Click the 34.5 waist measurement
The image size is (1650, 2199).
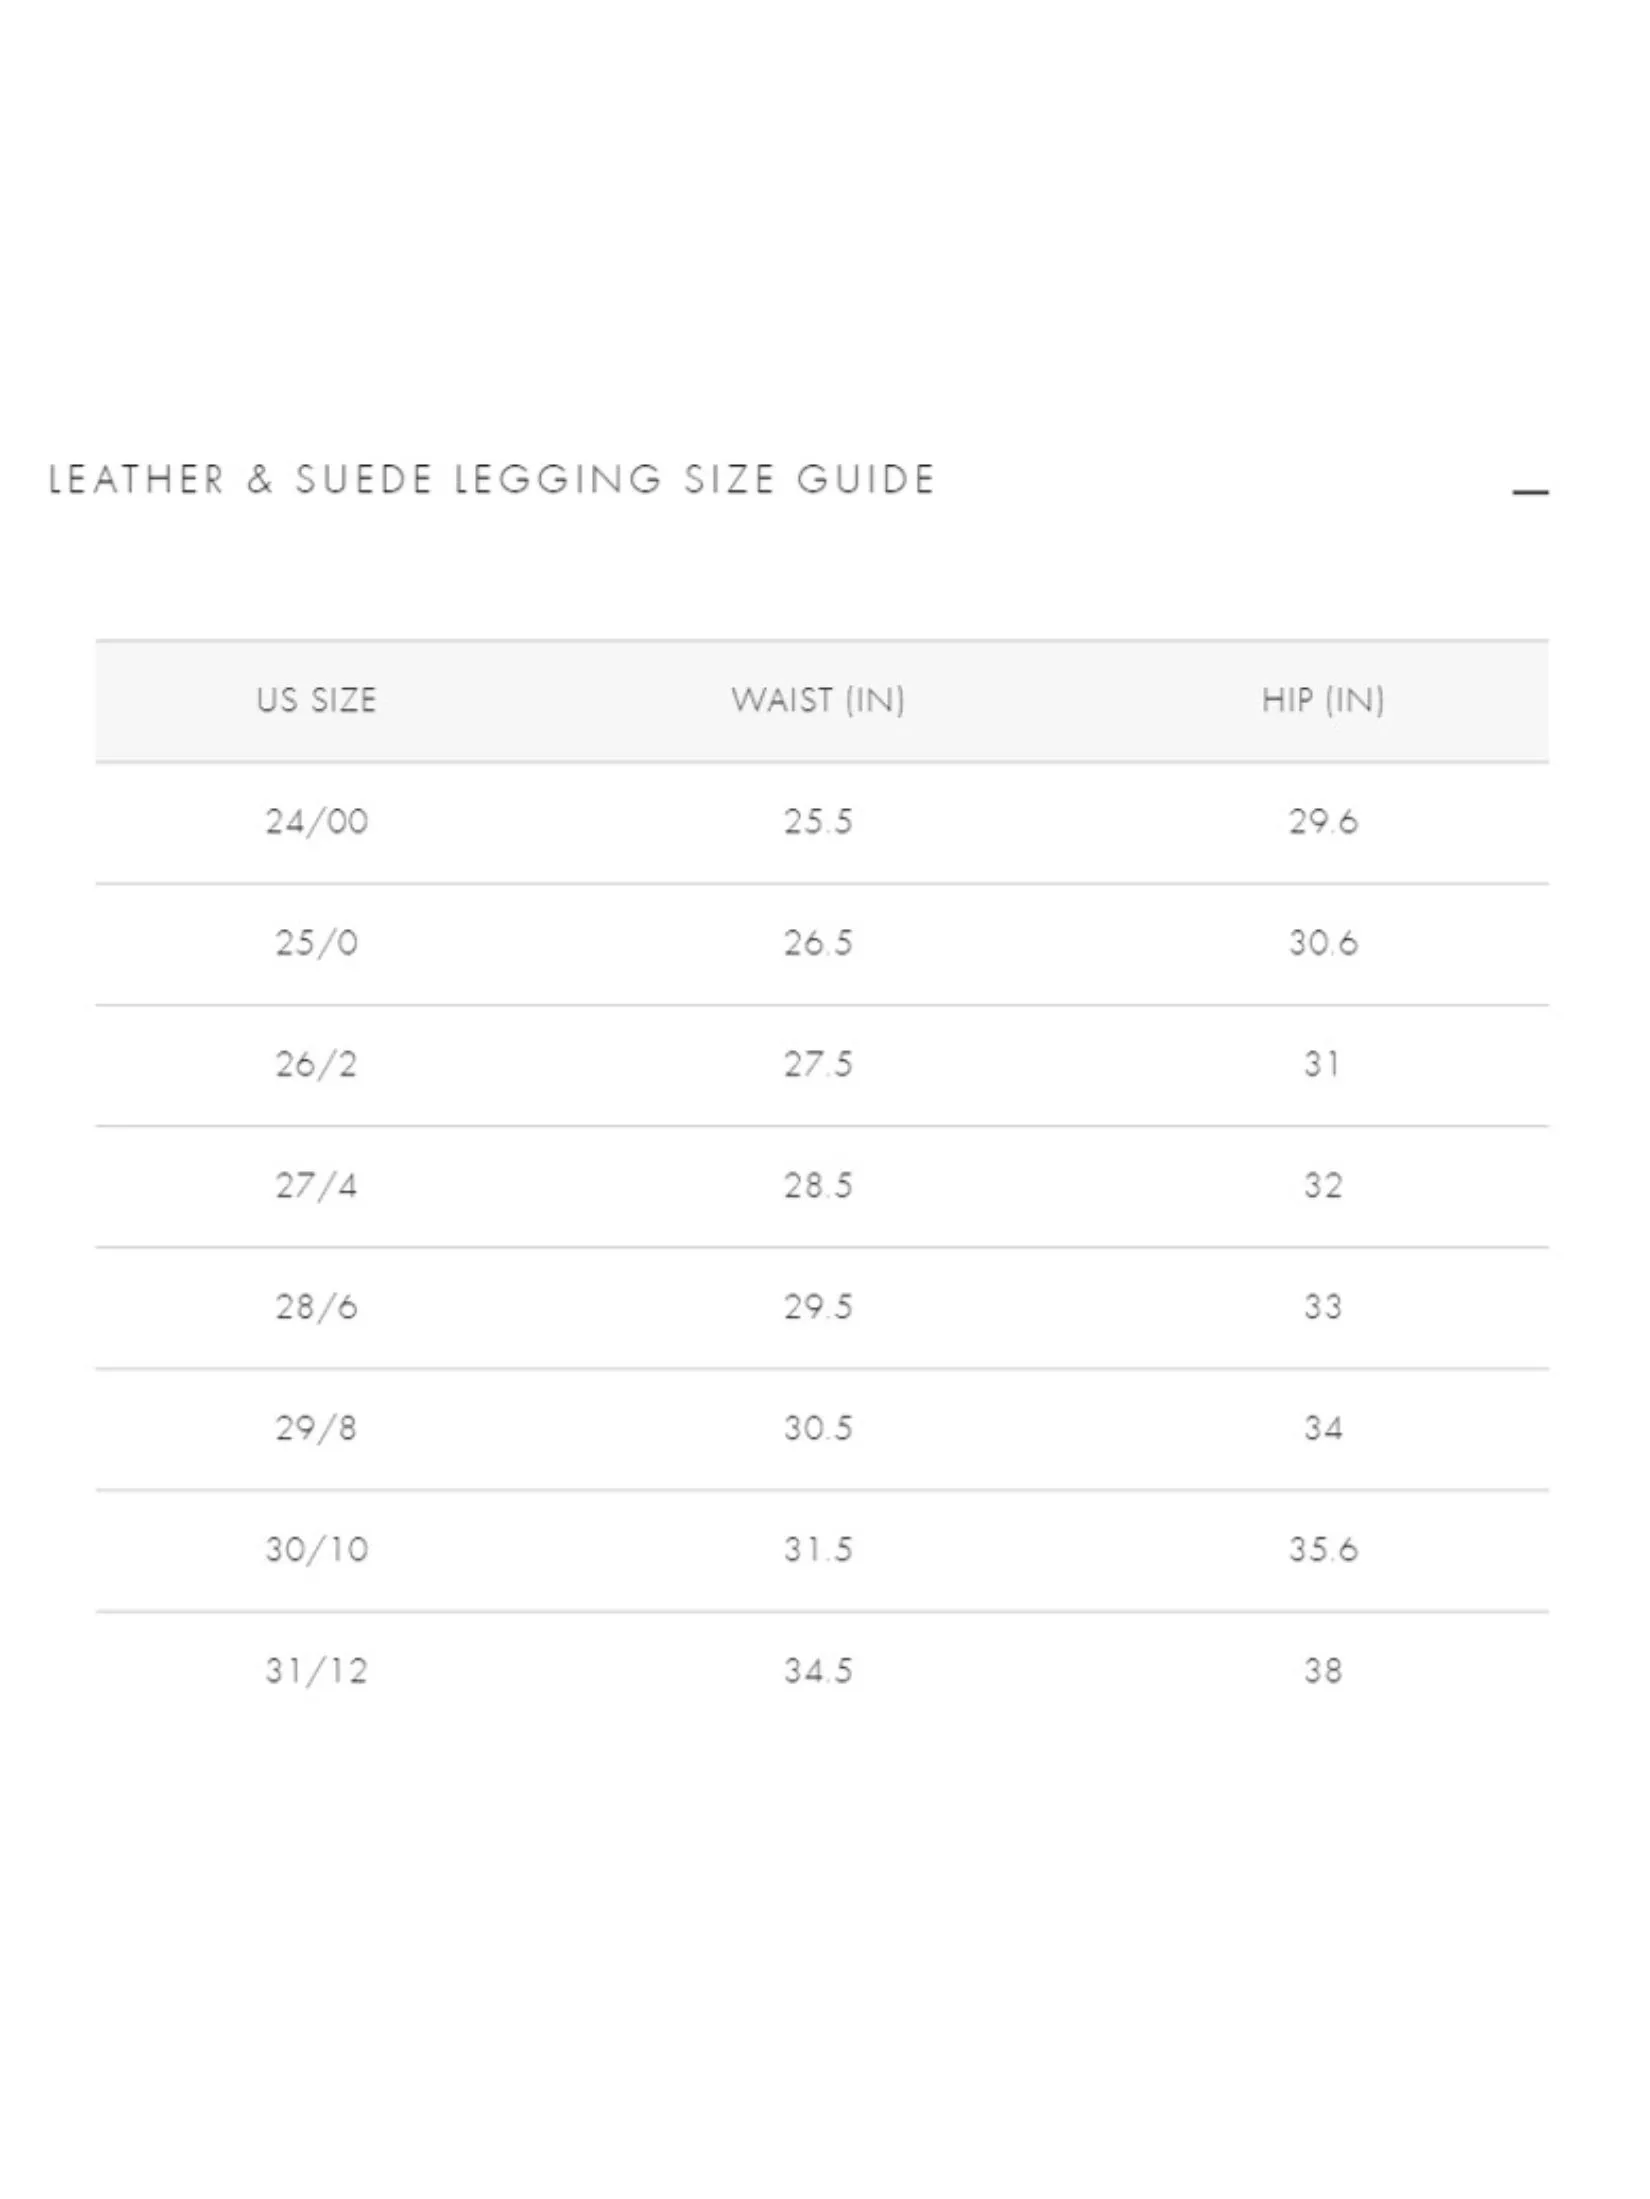coord(818,1671)
